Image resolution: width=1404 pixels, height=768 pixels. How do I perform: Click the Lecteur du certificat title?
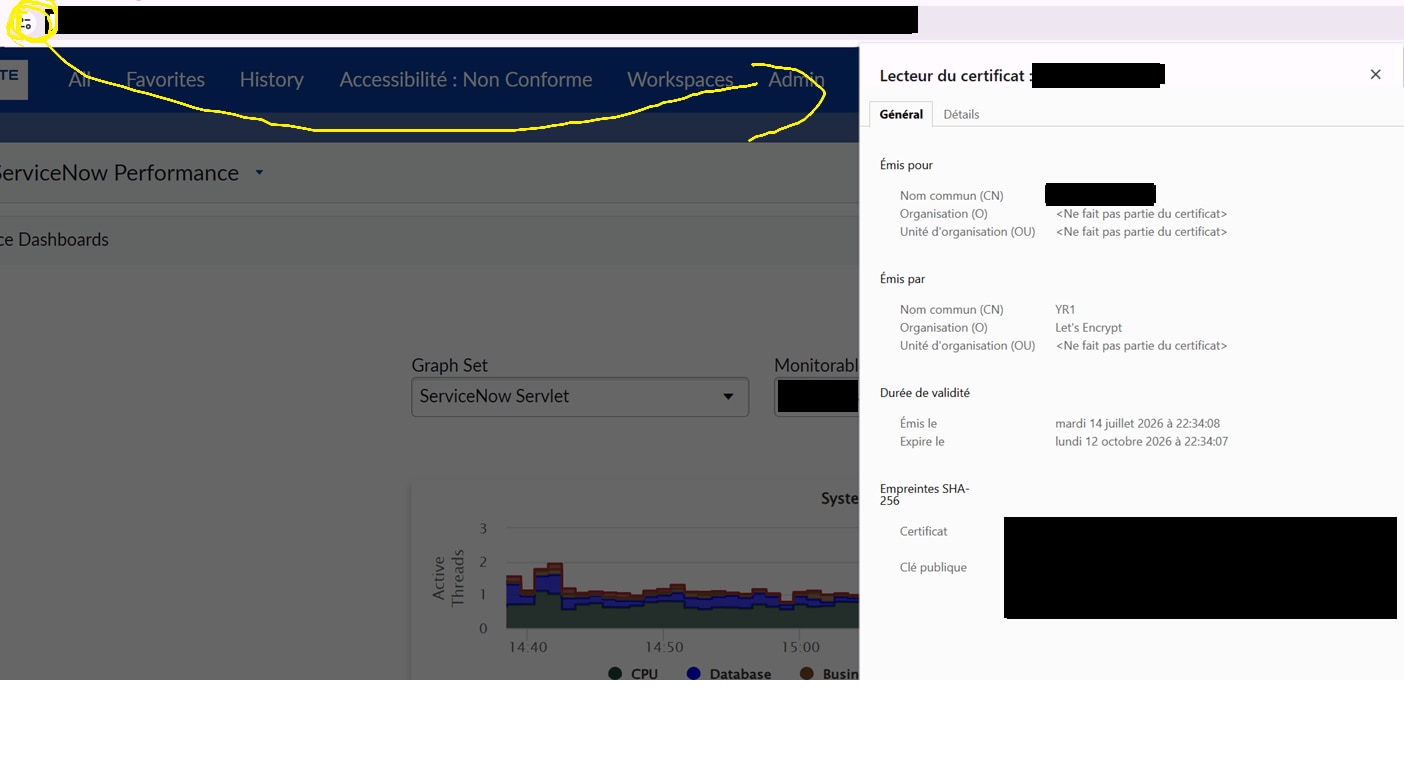(955, 76)
